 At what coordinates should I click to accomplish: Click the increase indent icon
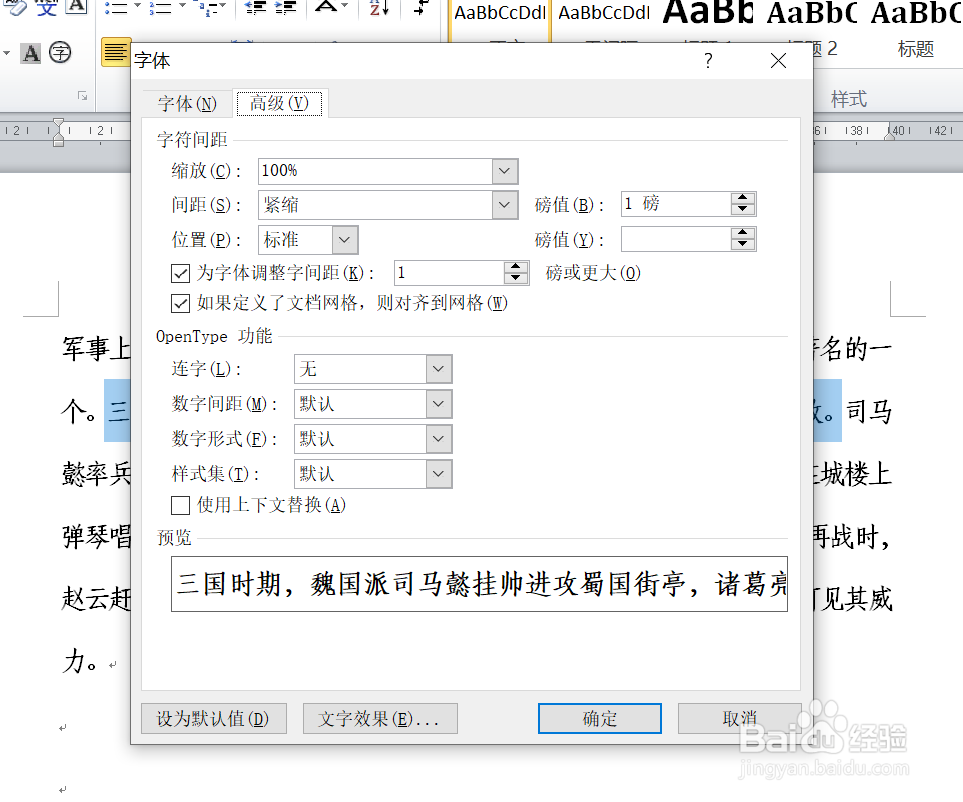(x=283, y=6)
